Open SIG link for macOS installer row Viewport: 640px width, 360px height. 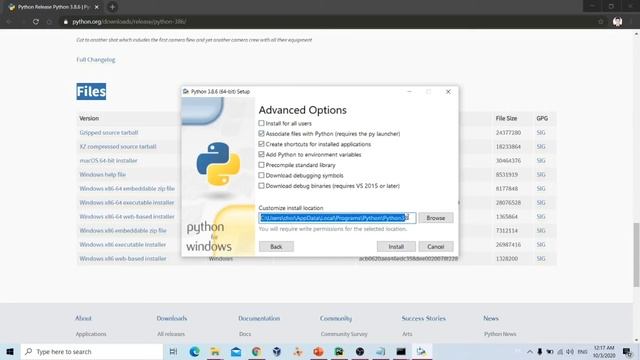pyautogui.click(x=541, y=160)
